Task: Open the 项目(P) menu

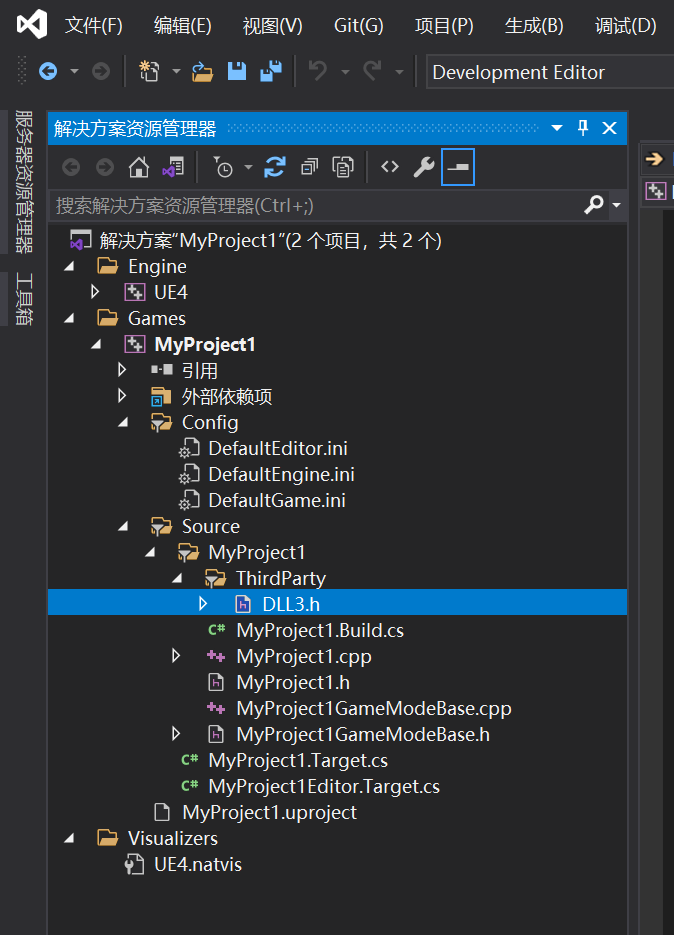Action: (x=444, y=25)
